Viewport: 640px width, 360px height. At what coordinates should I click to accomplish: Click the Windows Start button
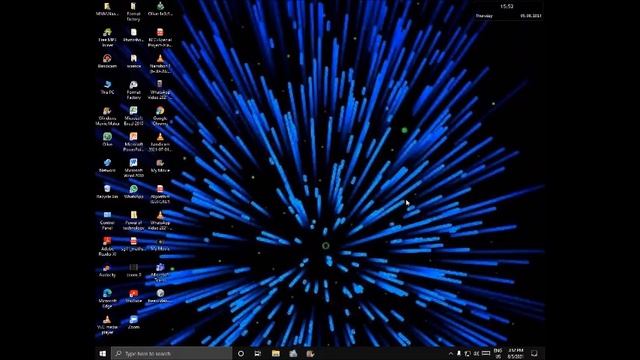[103, 353]
